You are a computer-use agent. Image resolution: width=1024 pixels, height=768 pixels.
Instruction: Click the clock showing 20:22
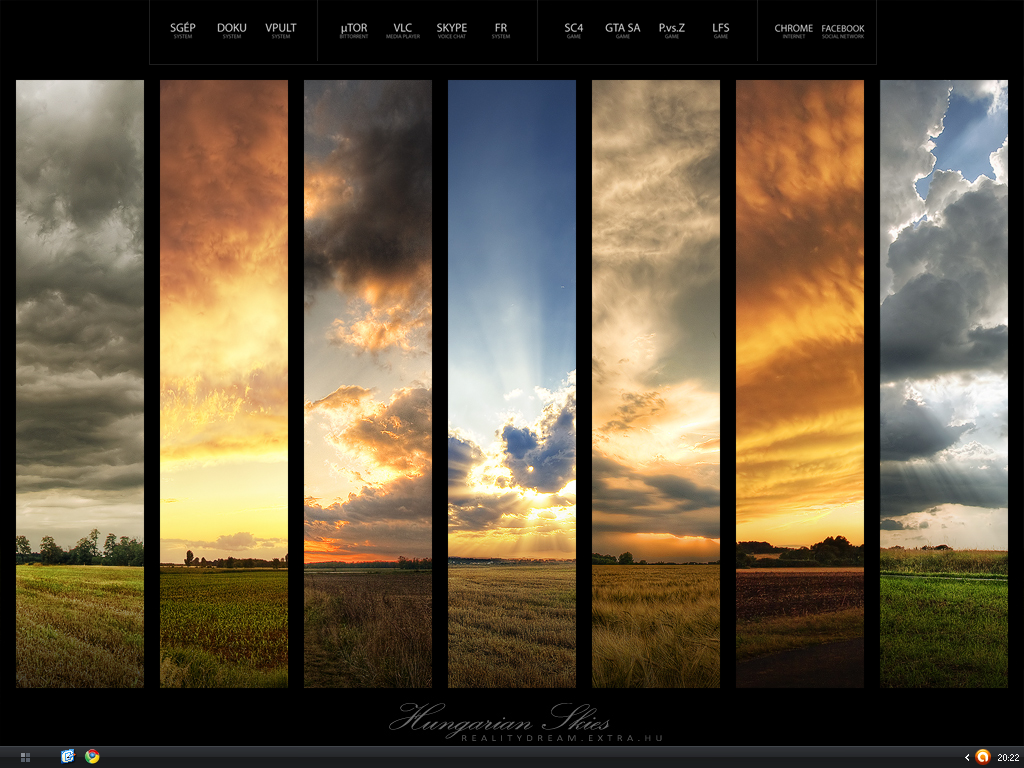[x=1007, y=757]
